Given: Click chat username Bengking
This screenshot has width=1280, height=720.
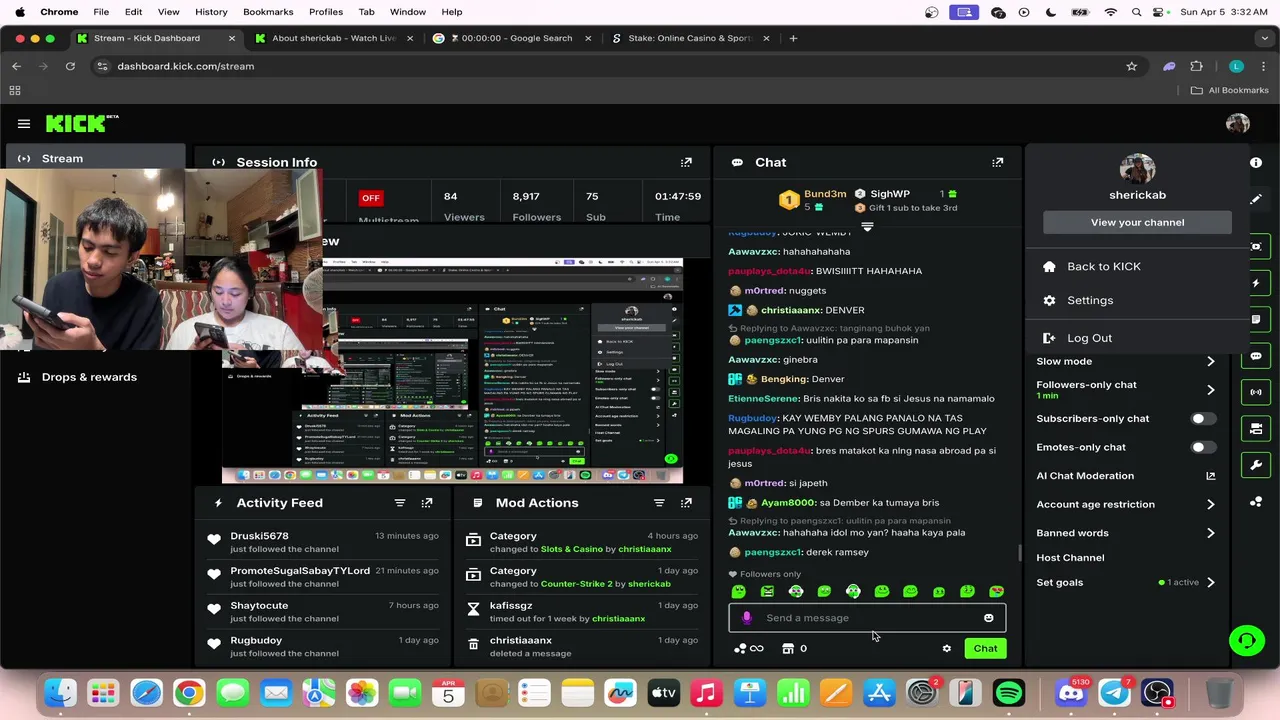Looking at the screenshot, I should 785,379.
